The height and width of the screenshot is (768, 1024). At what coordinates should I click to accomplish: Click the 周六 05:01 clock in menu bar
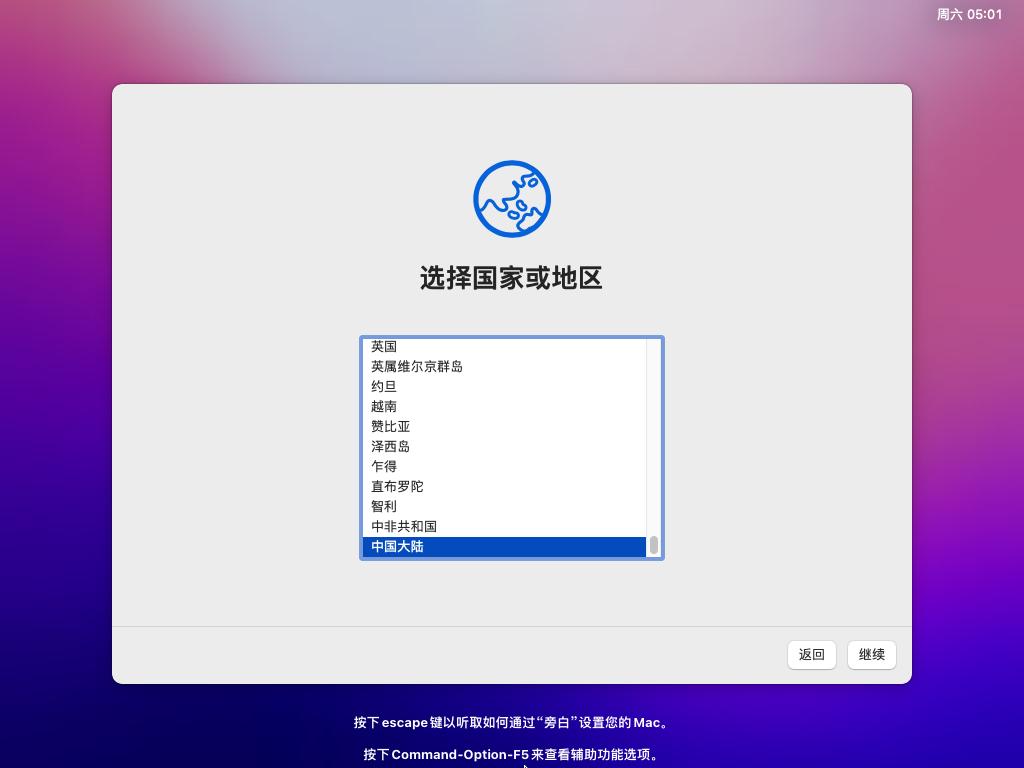[x=968, y=14]
